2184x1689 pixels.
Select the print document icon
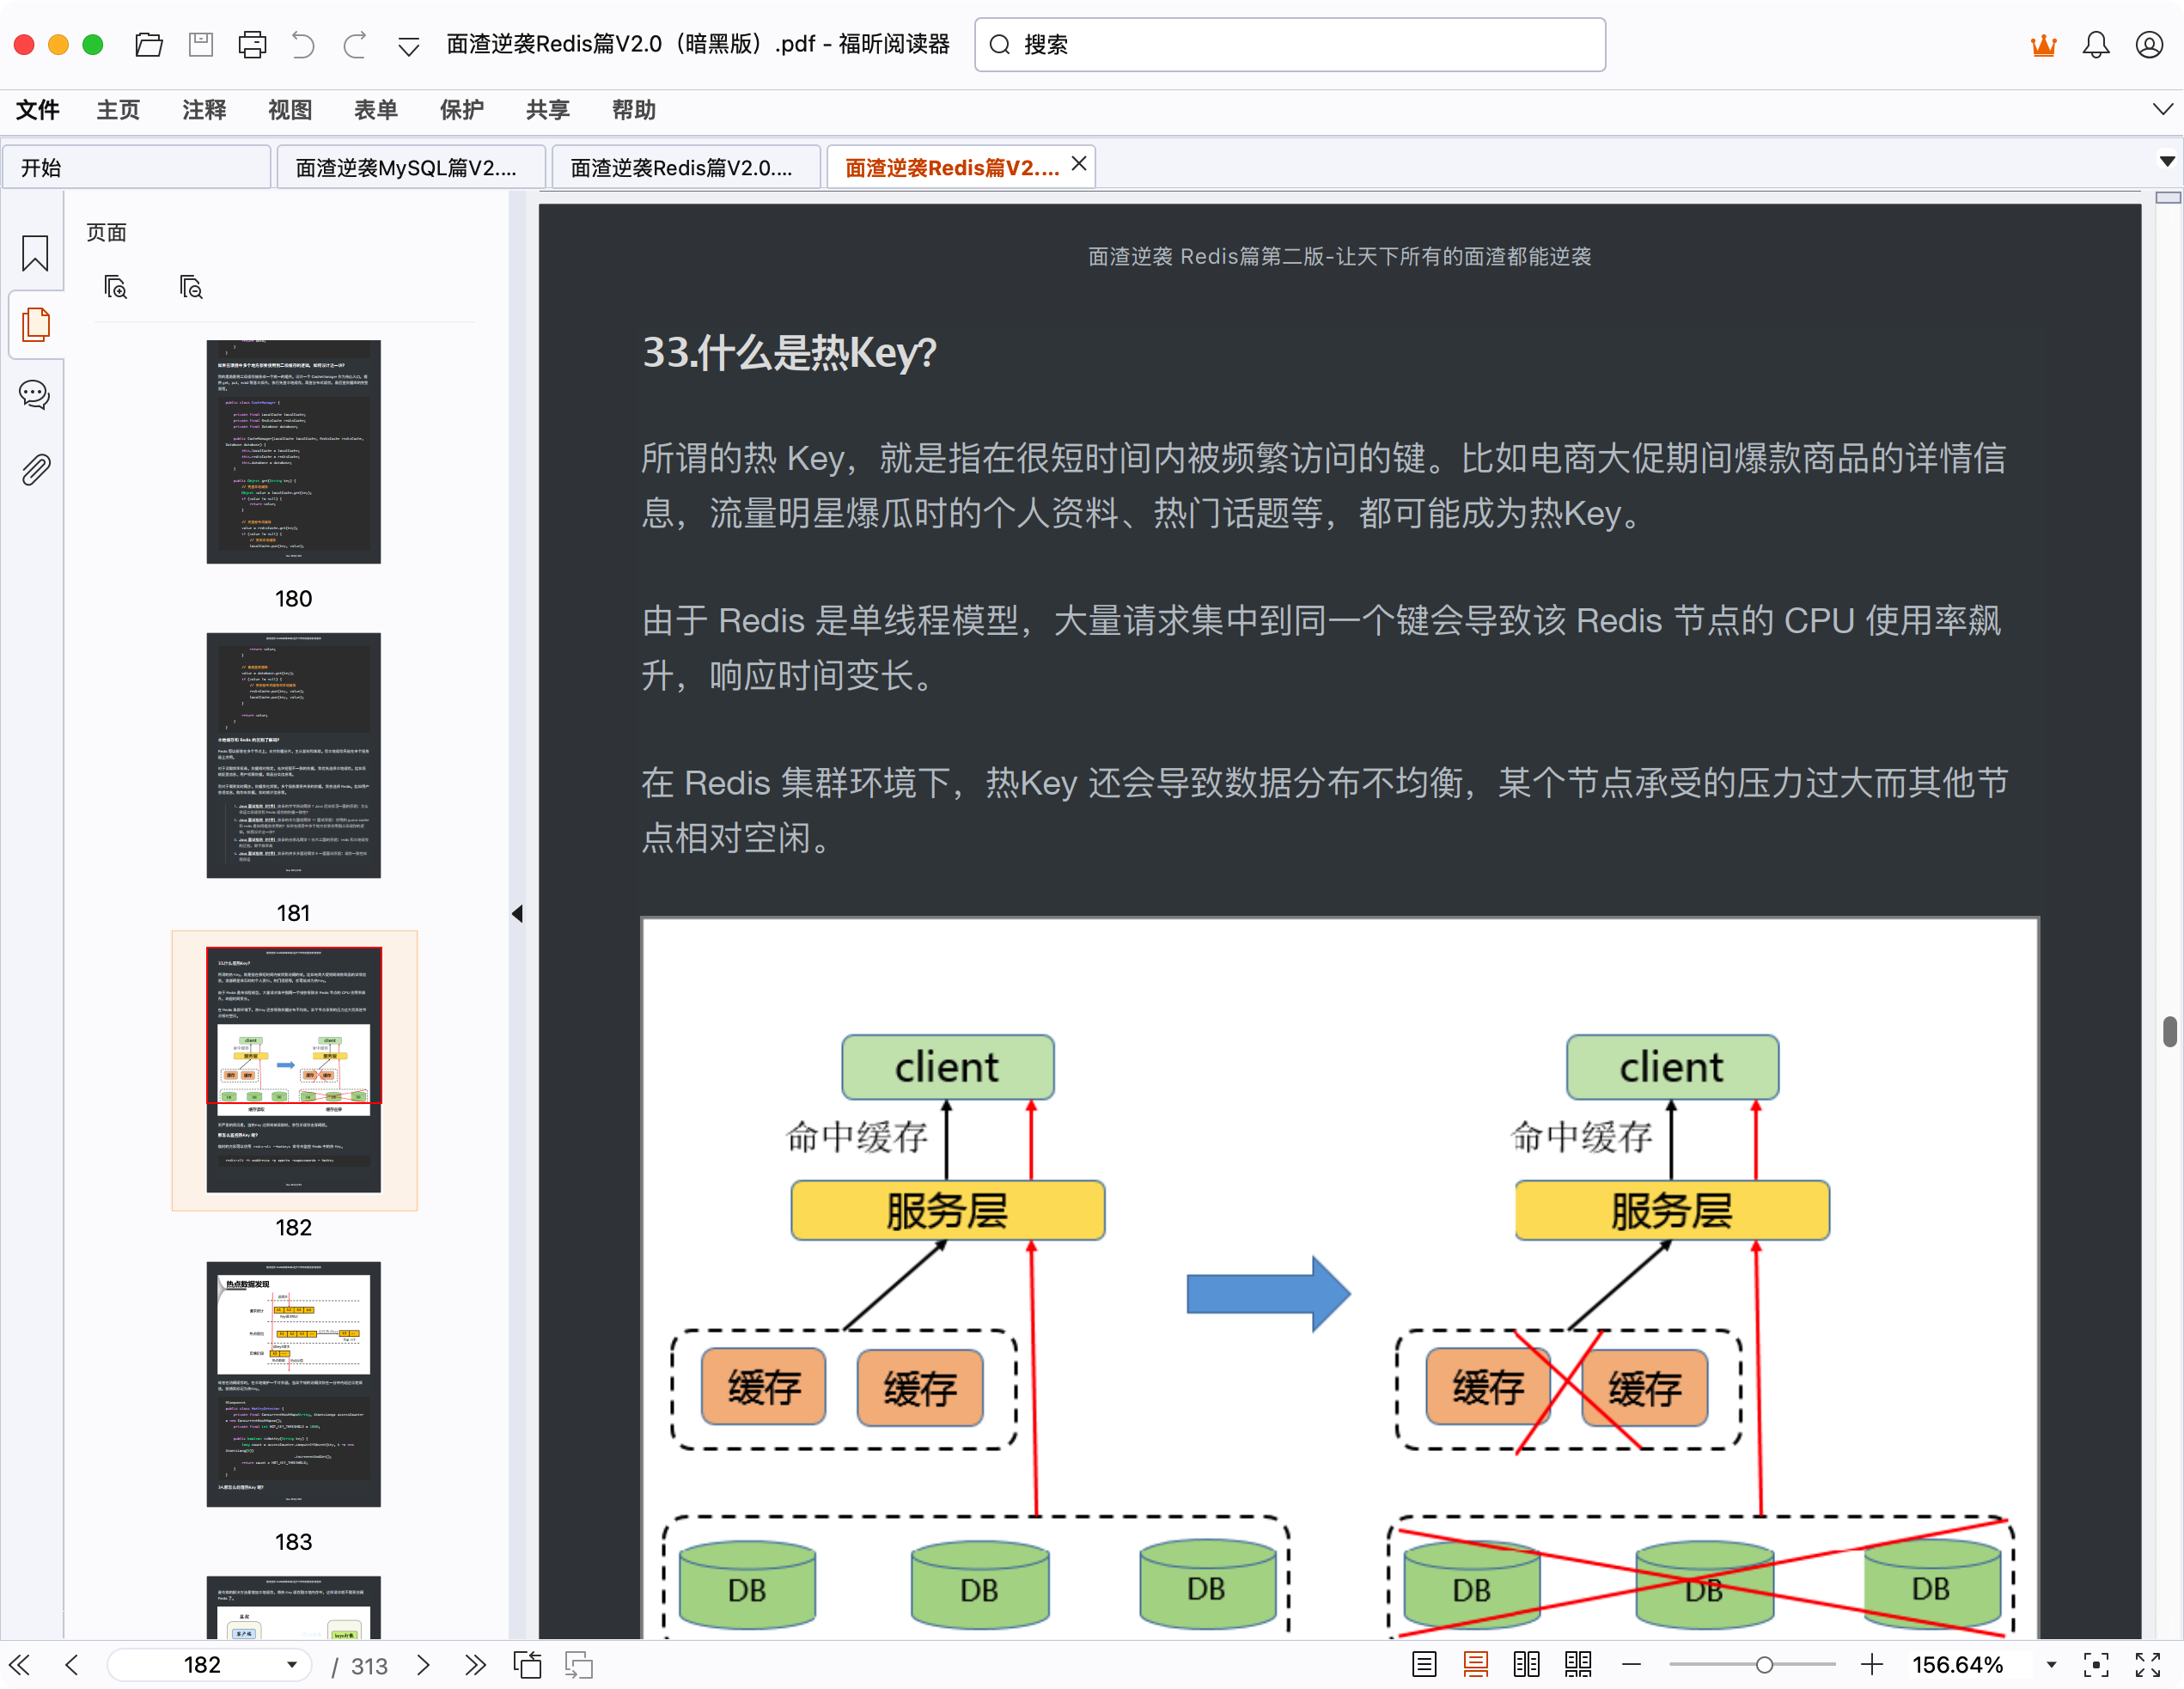(x=252, y=44)
